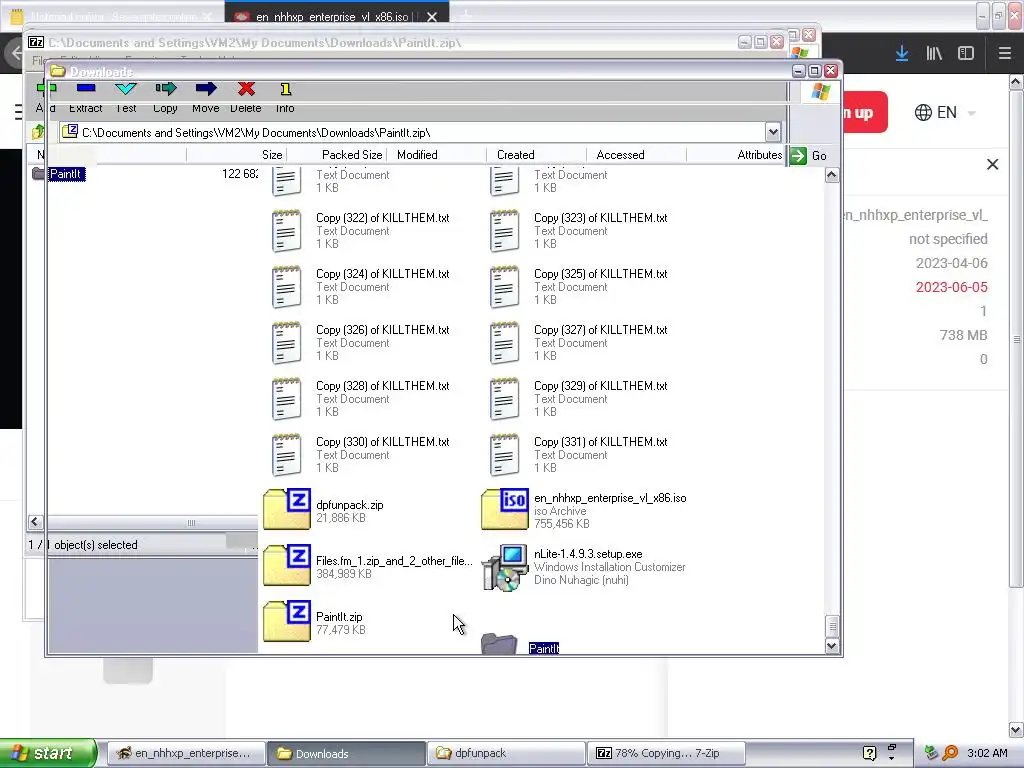This screenshot has width=1024, height=768.
Task: Select the PaintIt.zip archive icon
Action: 287,621
